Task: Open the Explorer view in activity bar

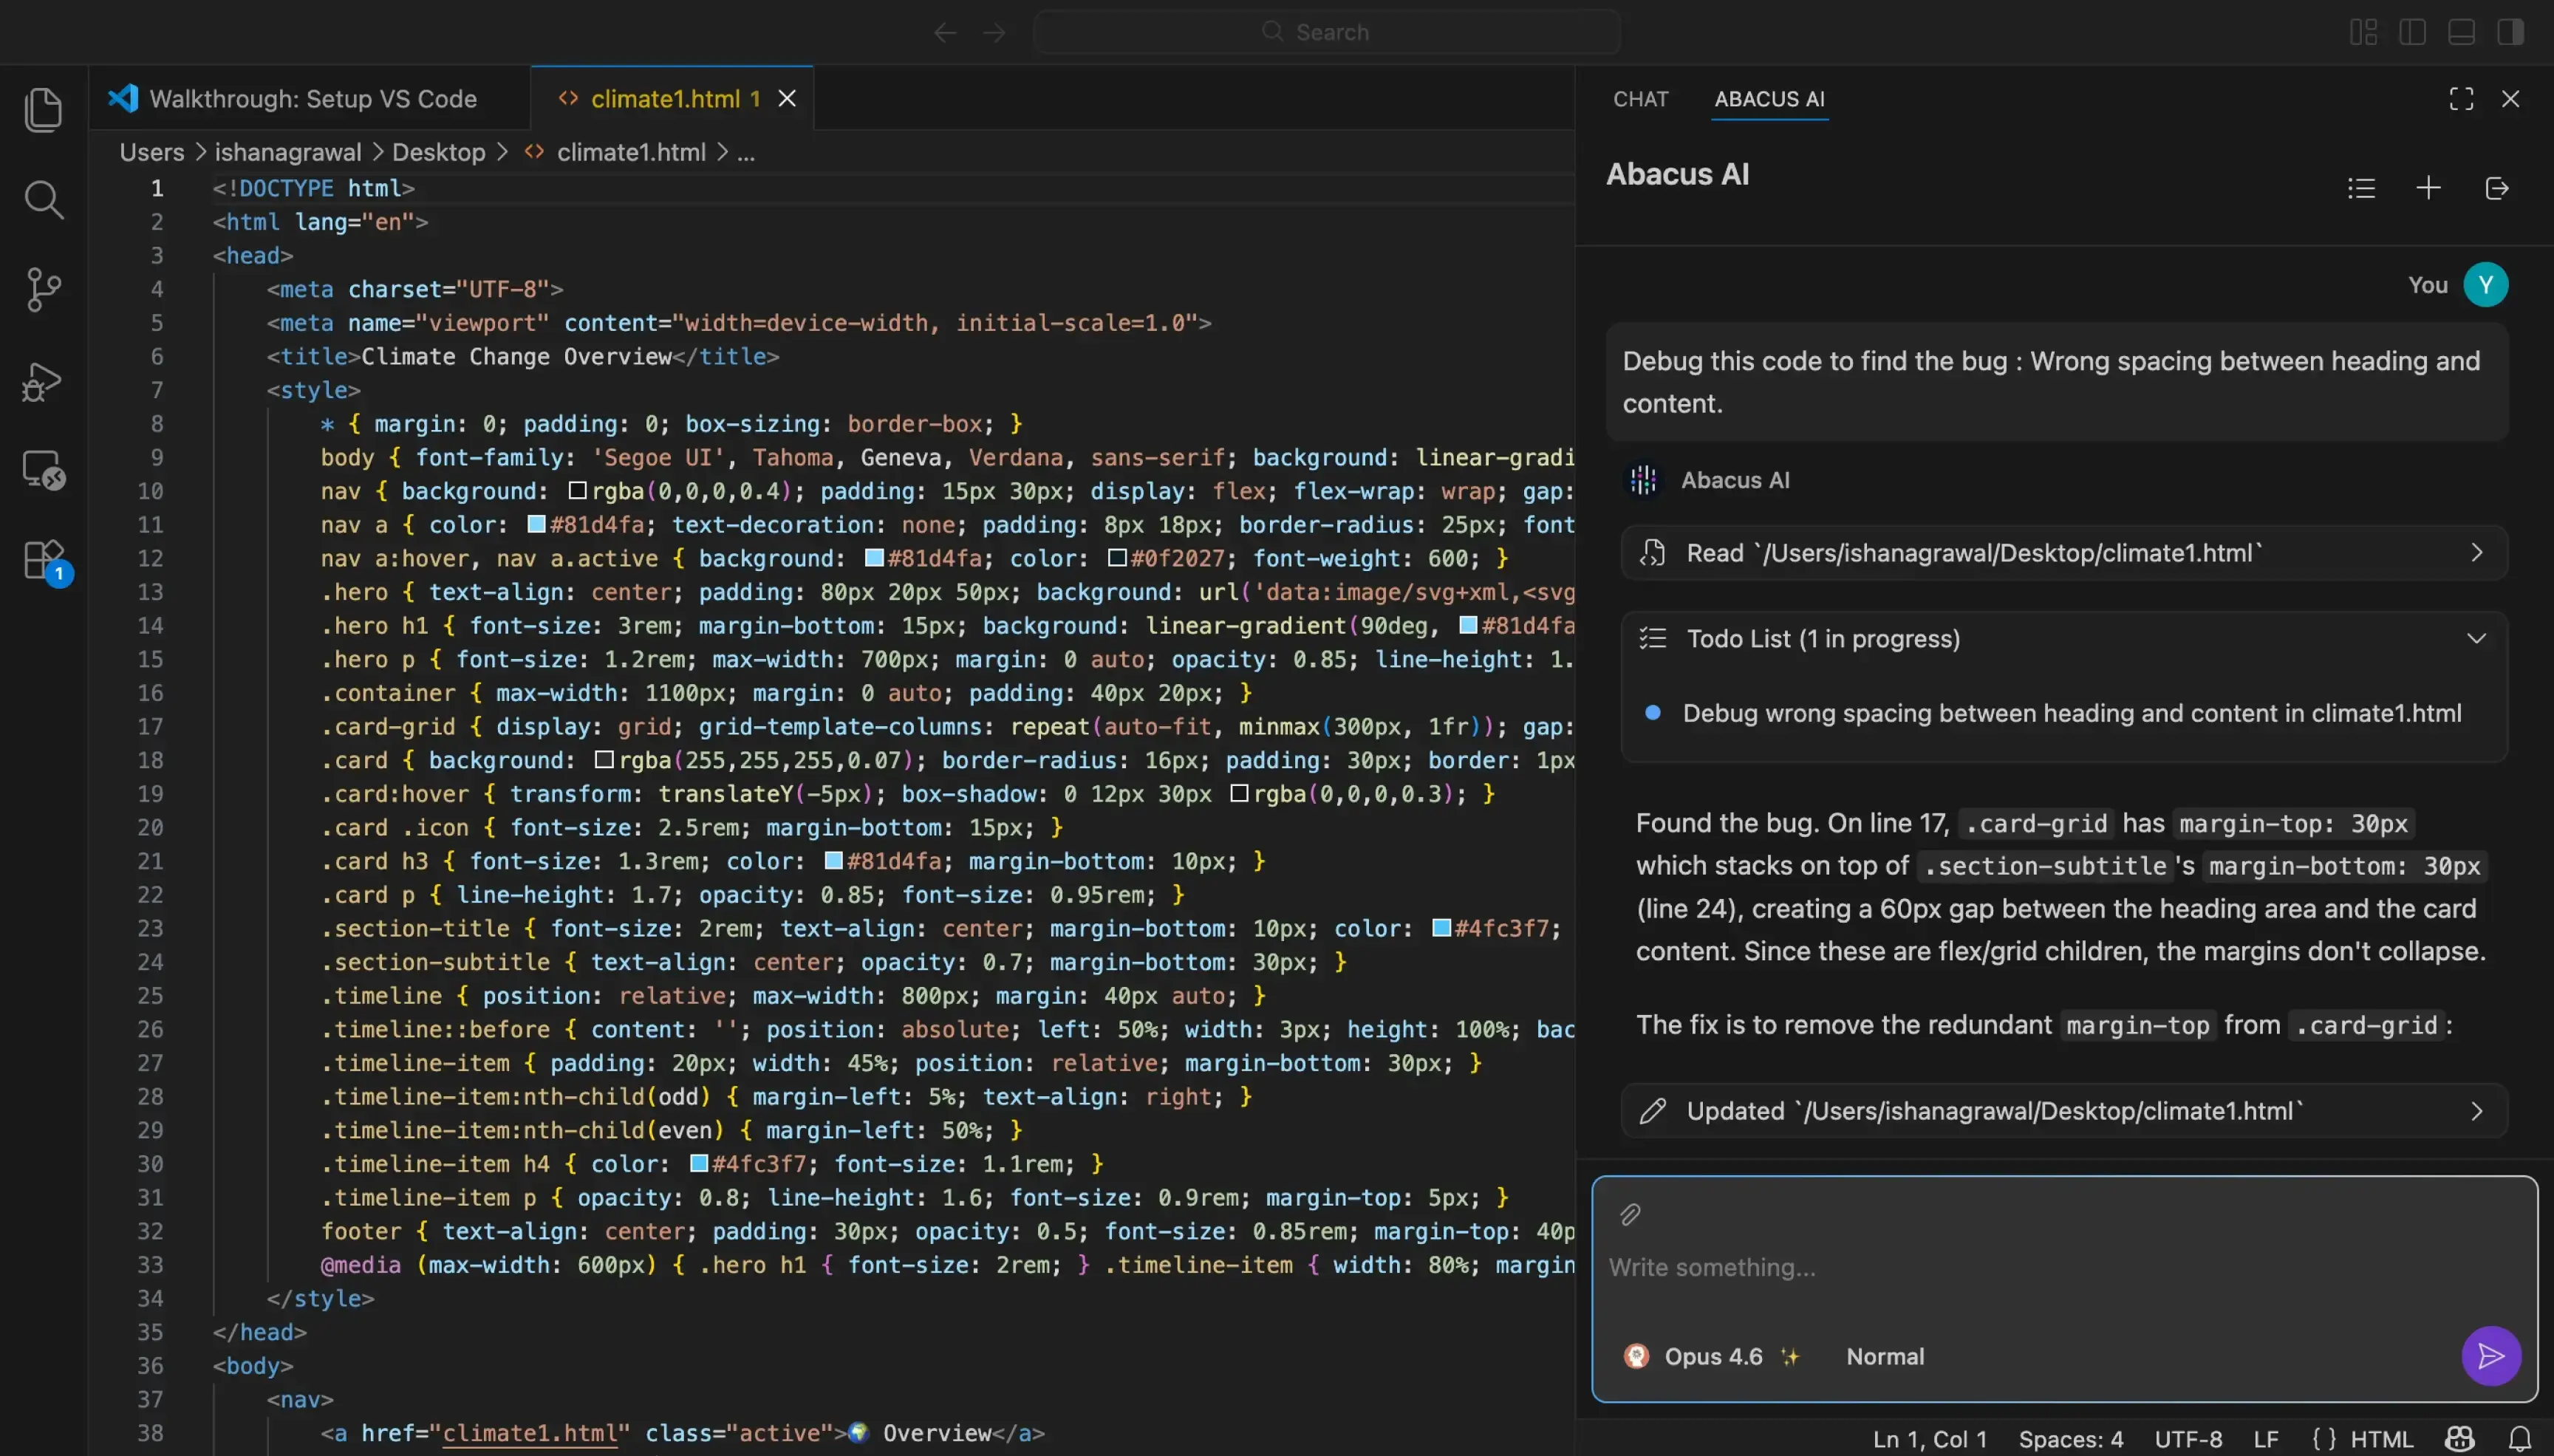Action: click(x=43, y=109)
